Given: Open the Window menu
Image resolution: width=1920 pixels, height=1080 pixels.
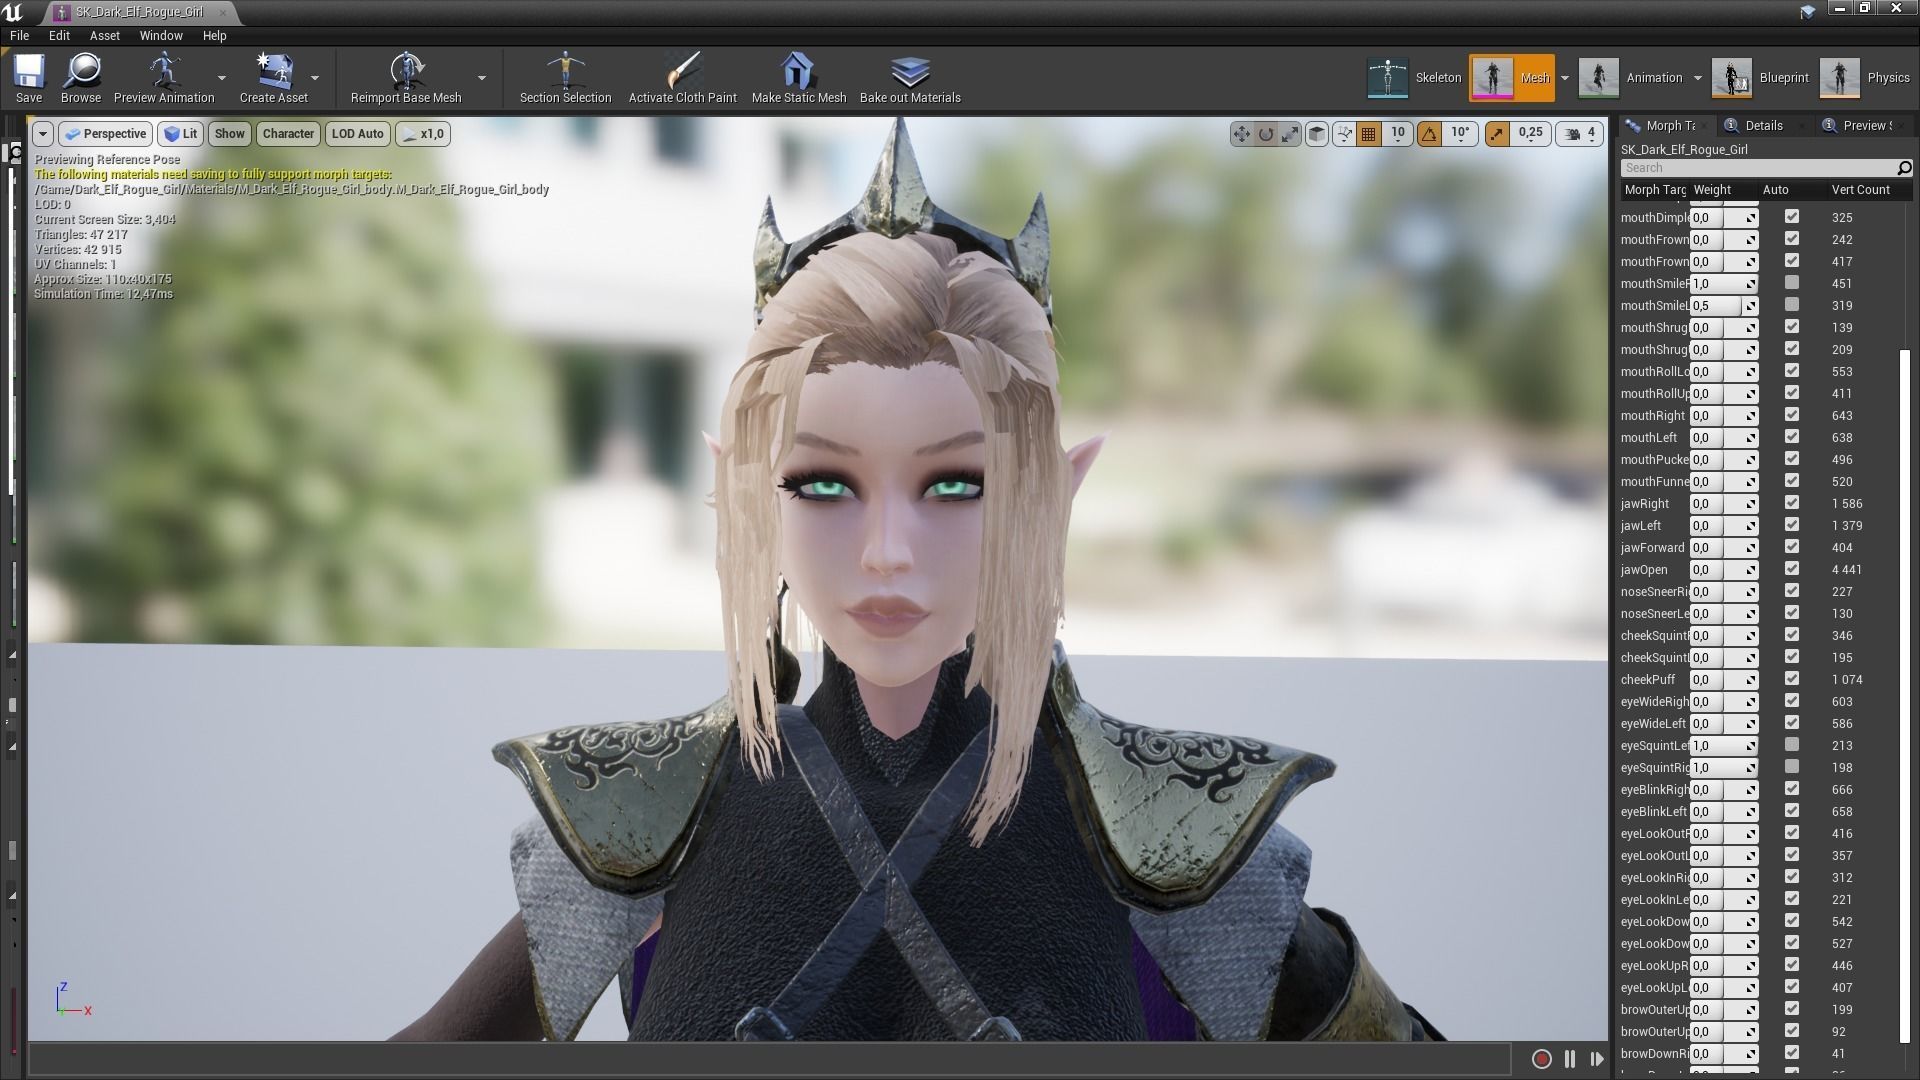Looking at the screenshot, I should click(161, 35).
